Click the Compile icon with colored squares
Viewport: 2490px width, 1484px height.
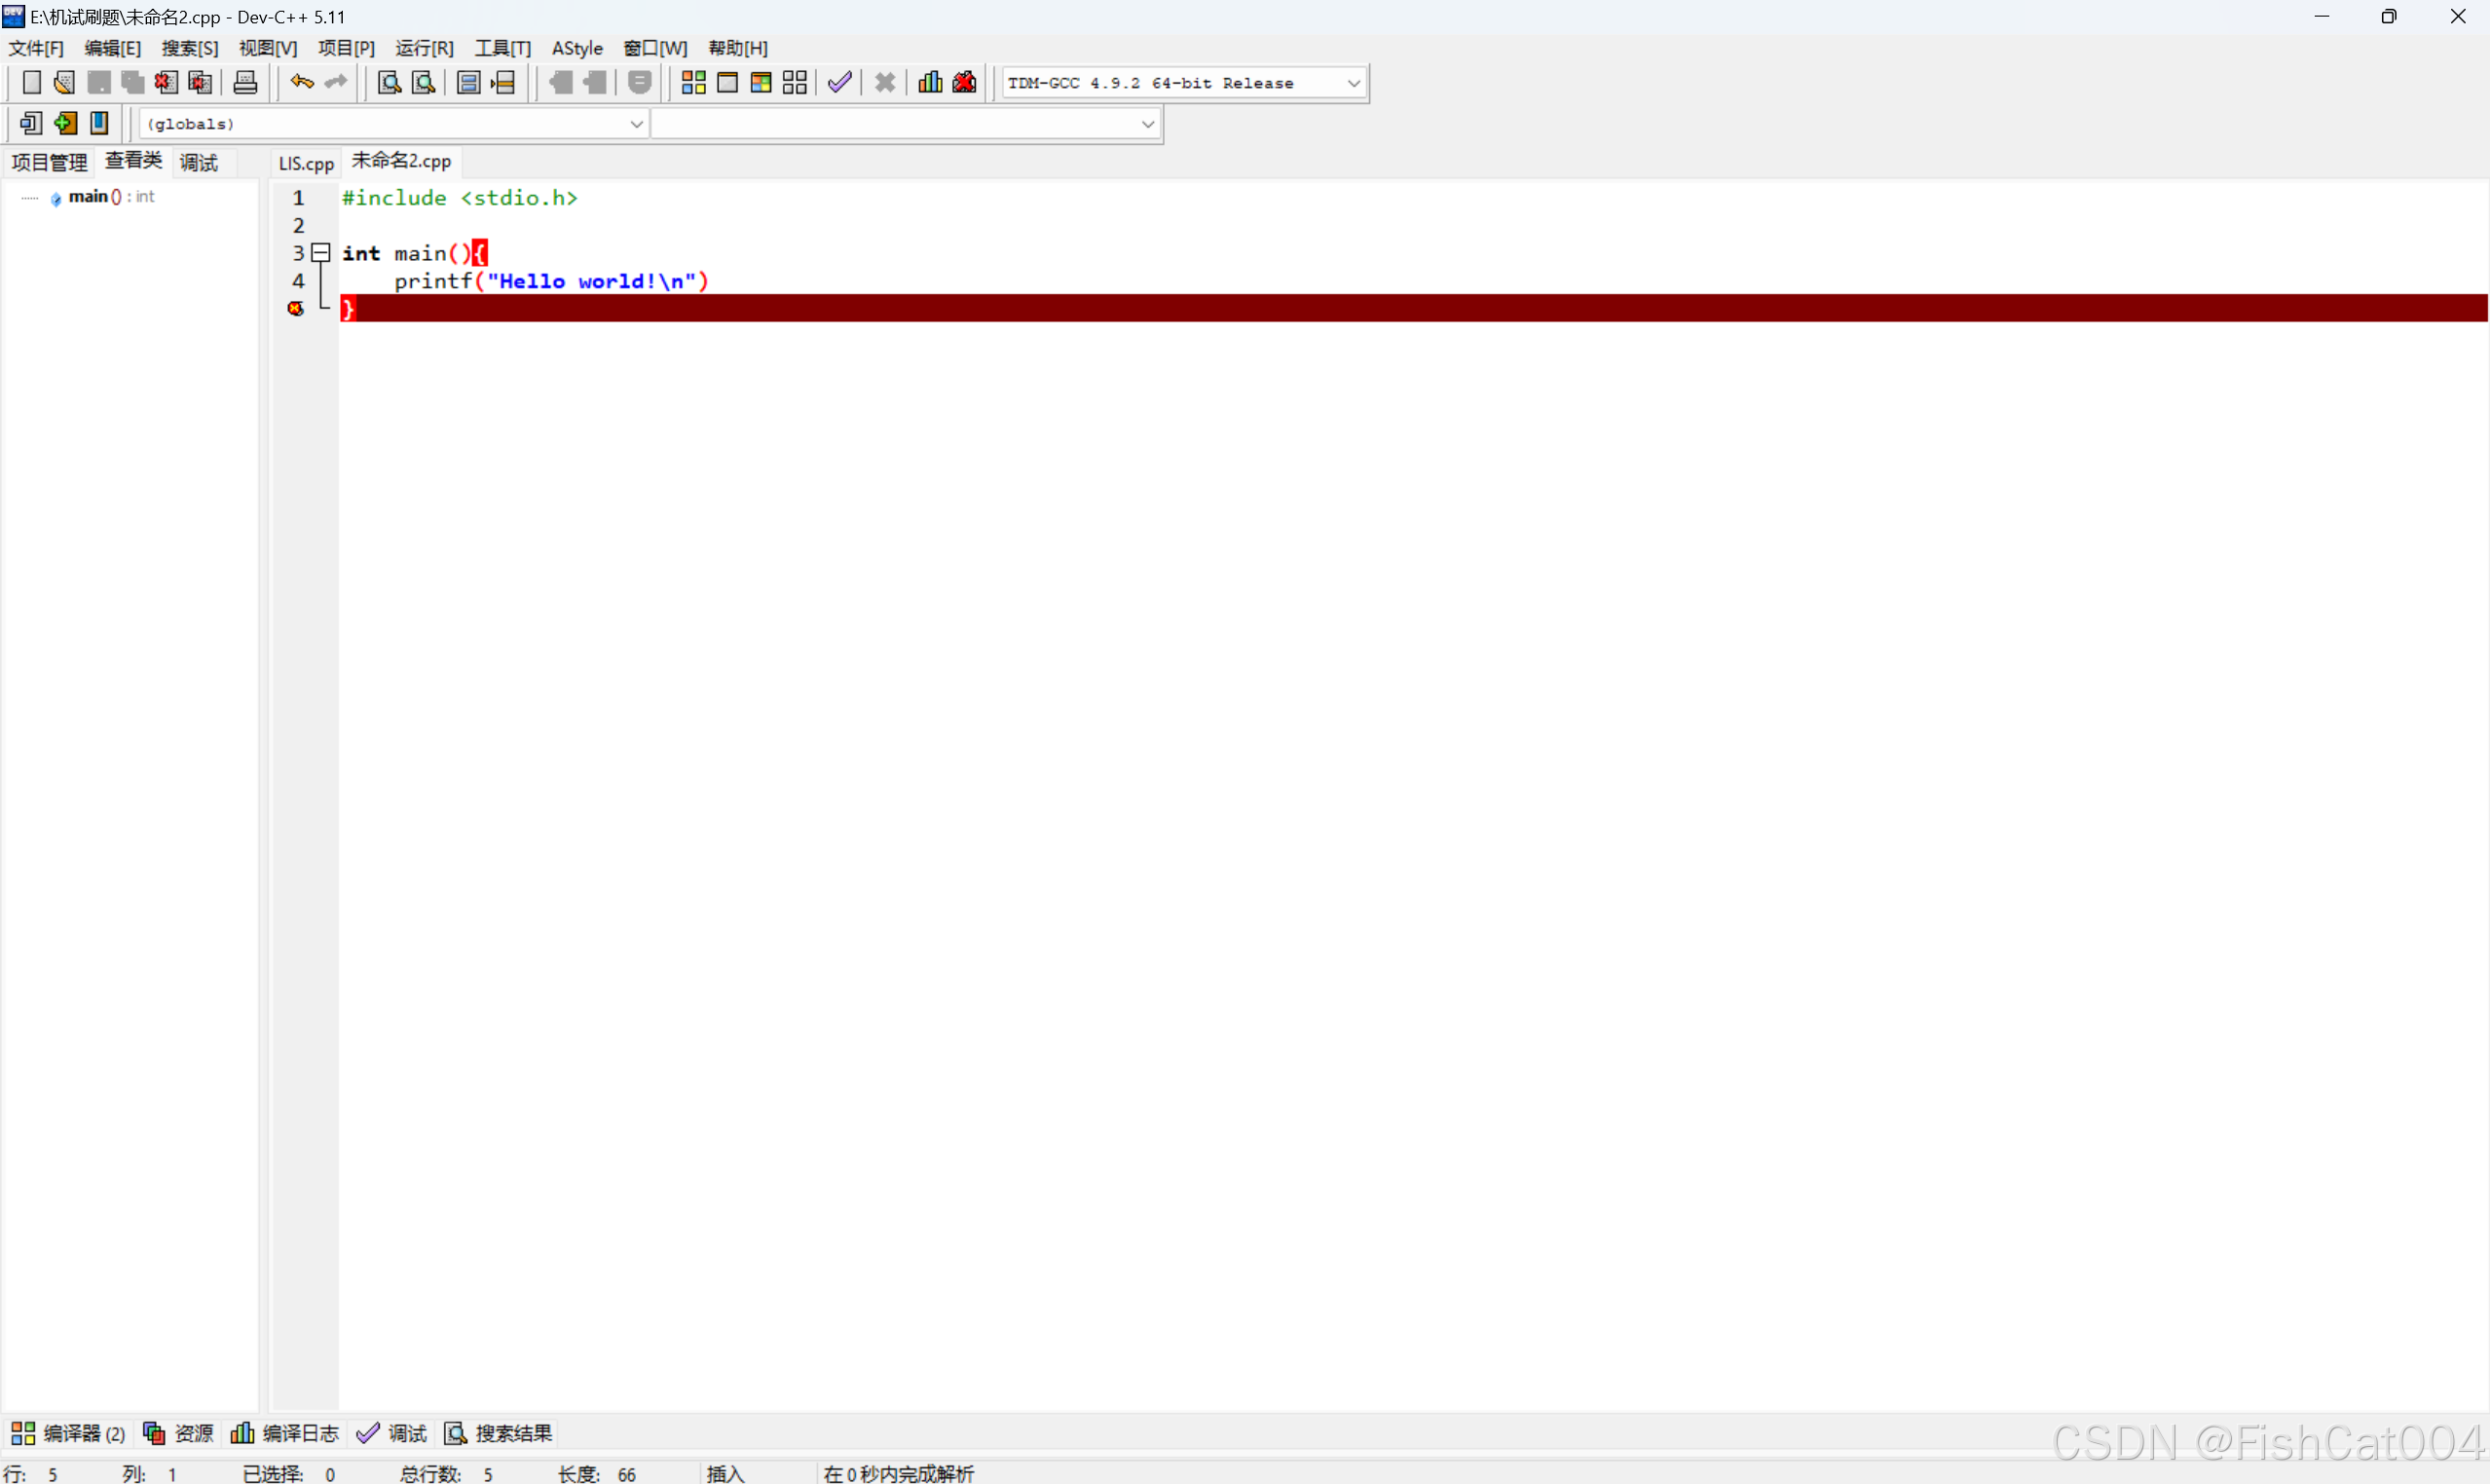point(693,83)
